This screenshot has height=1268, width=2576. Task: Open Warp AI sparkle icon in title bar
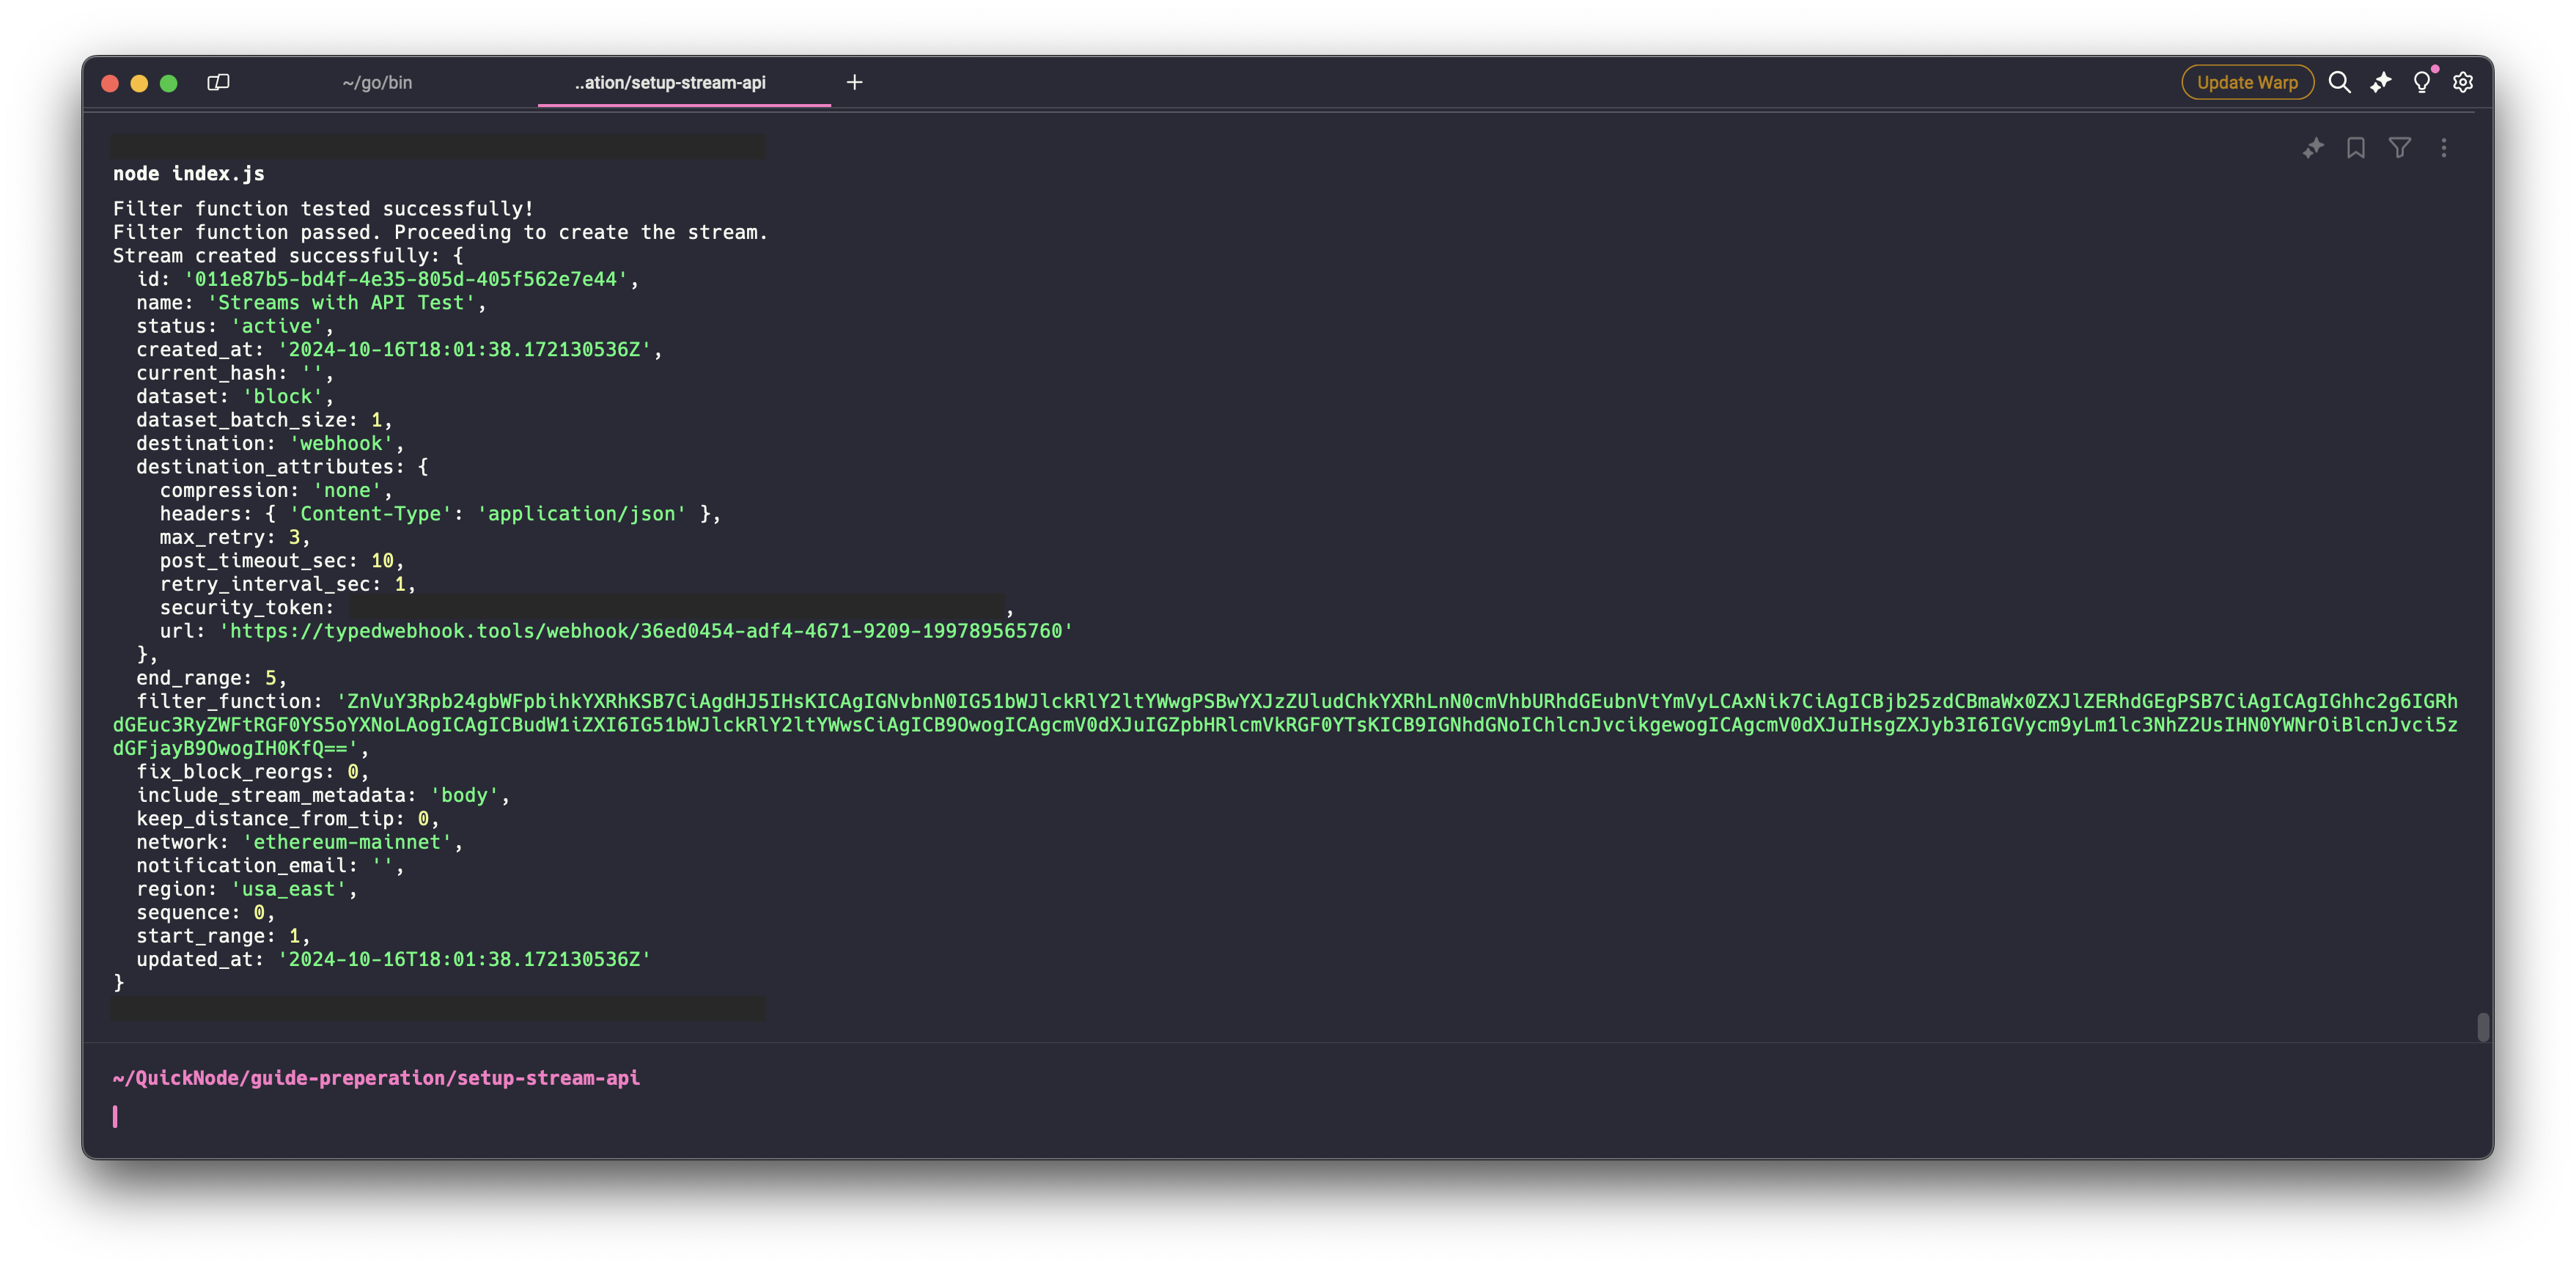(2380, 82)
